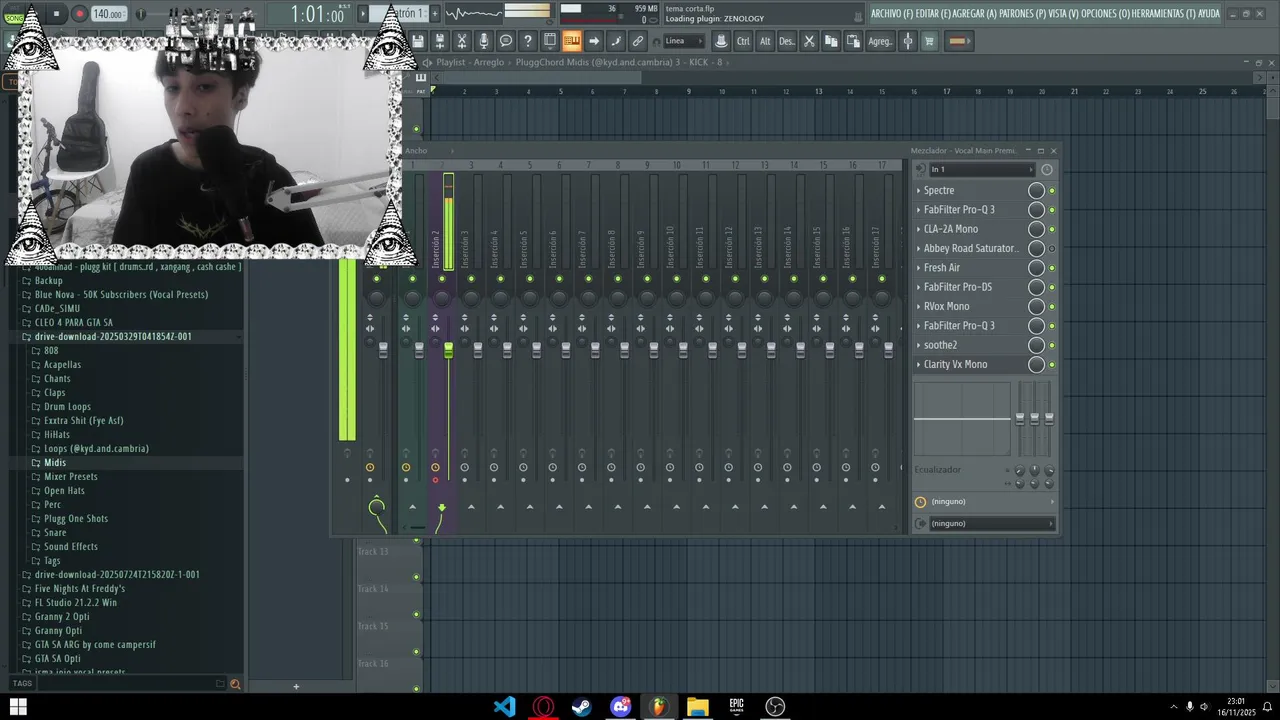Enable the Abbey Road Saturator slot LED
1280x720 pixels.
(x=1052, y=248)
